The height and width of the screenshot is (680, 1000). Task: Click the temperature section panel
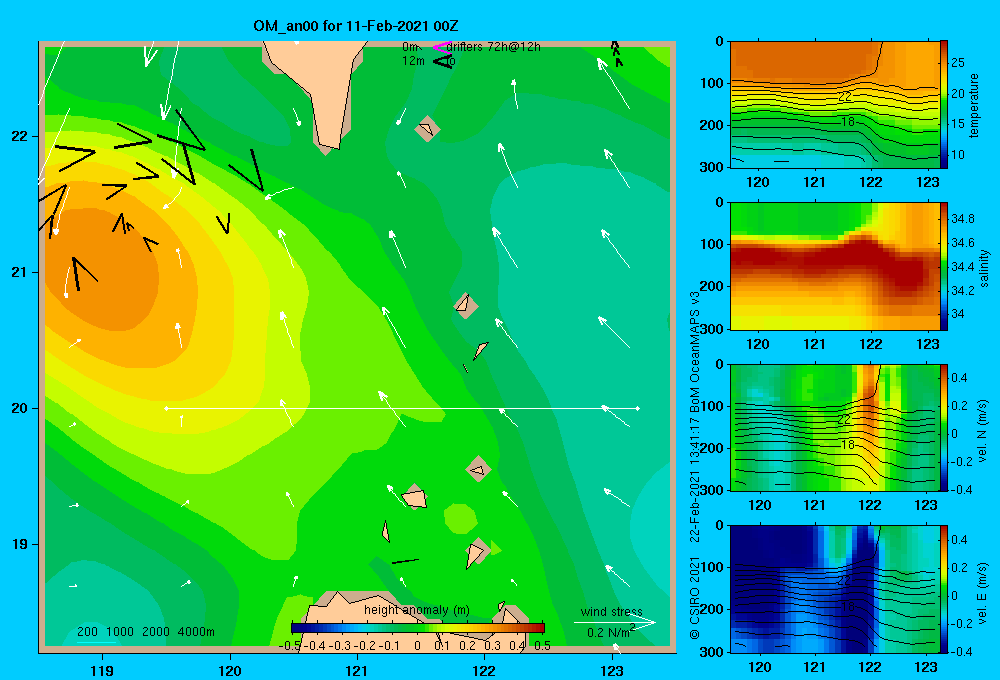point(835,105)
